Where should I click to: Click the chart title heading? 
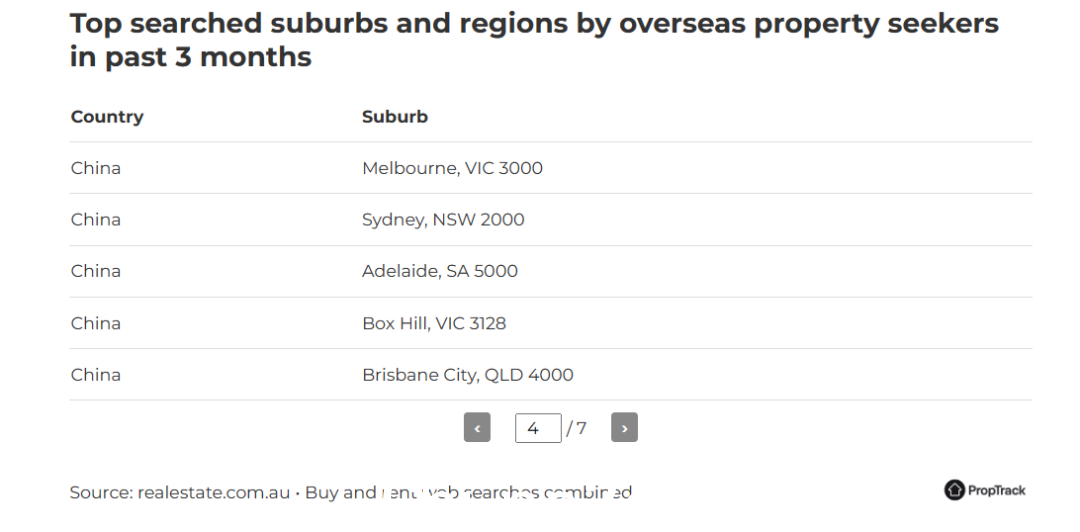(534, 40)
